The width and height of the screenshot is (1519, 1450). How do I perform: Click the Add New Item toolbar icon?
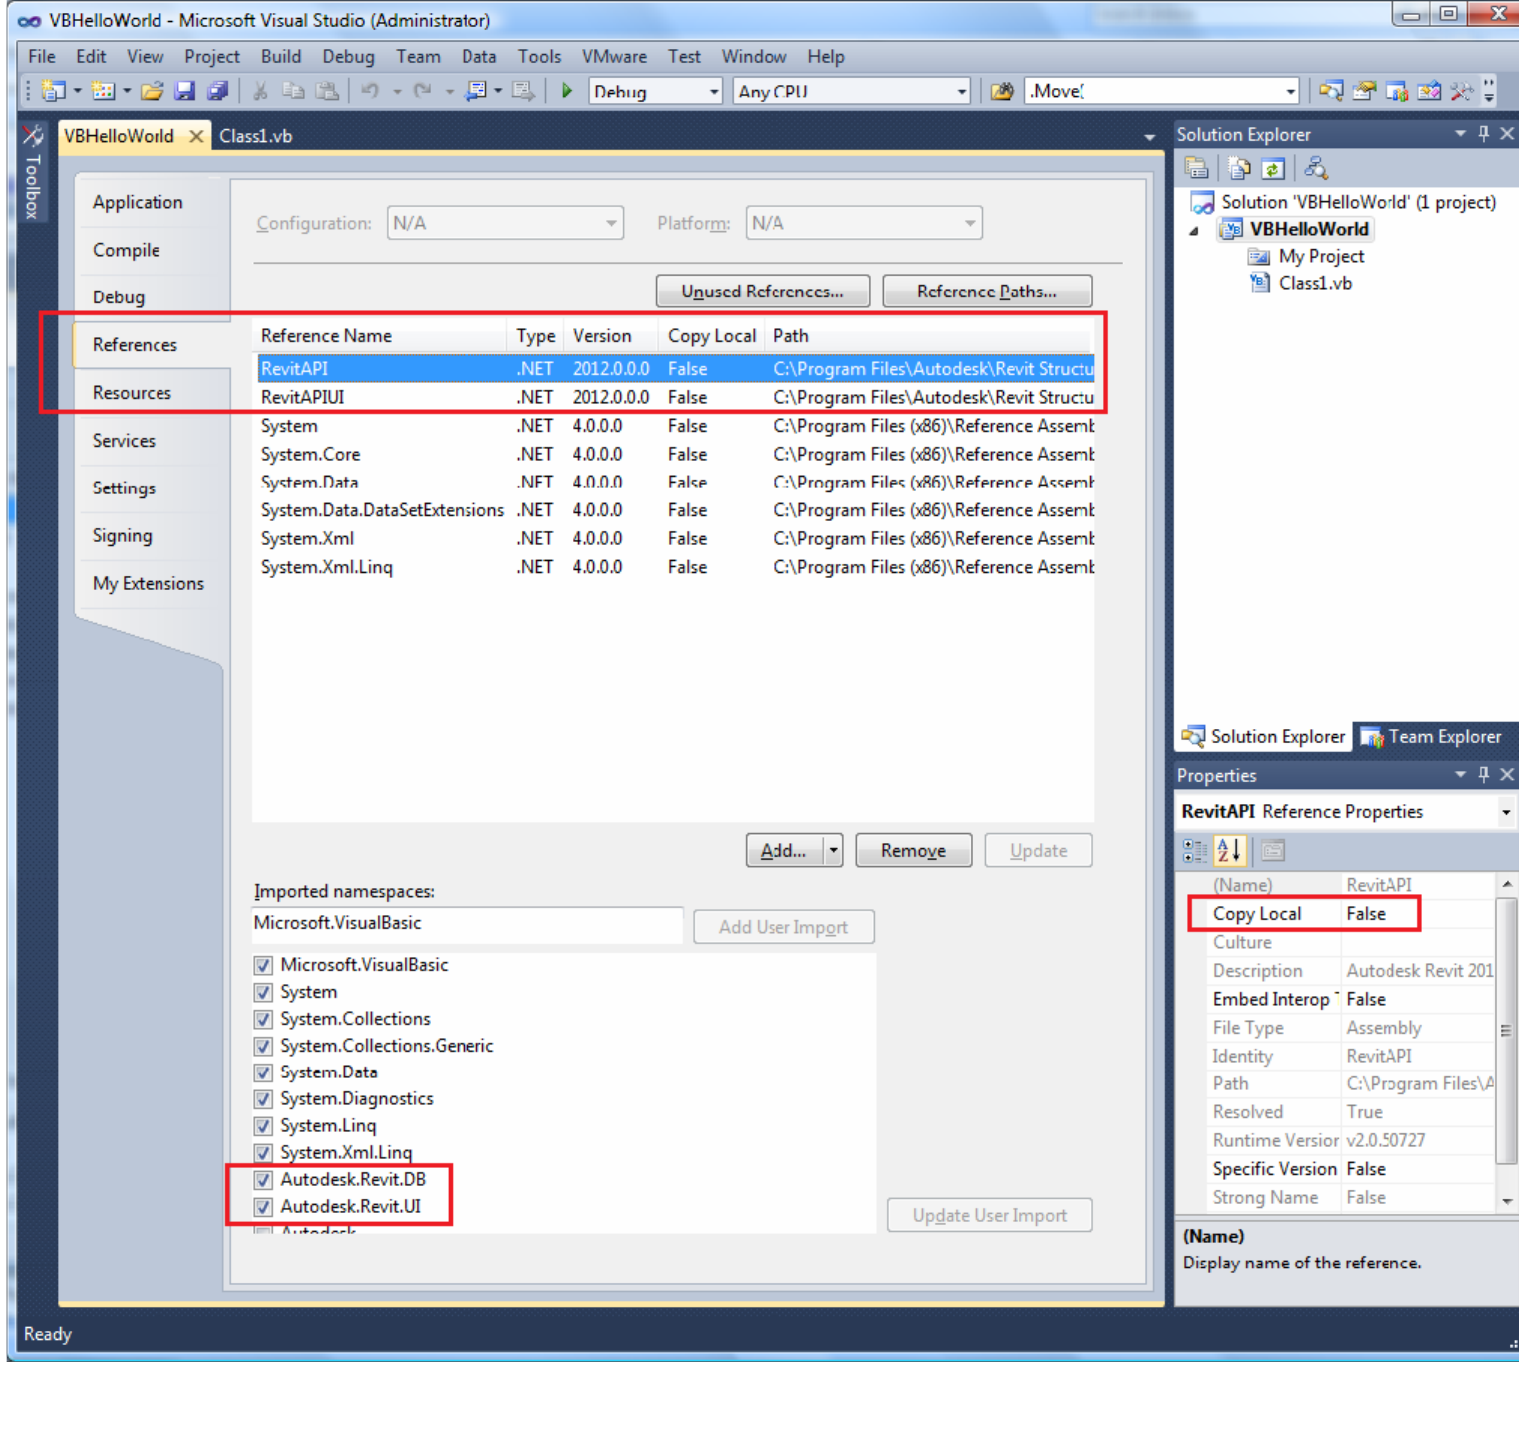click(103, 91)
